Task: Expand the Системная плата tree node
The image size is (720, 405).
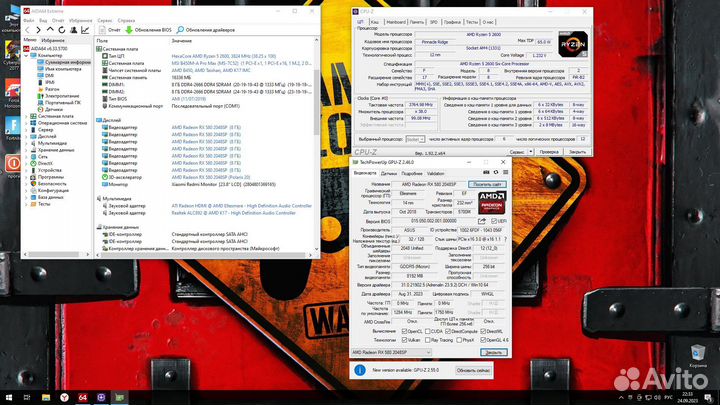Action: tap(26, 116)
